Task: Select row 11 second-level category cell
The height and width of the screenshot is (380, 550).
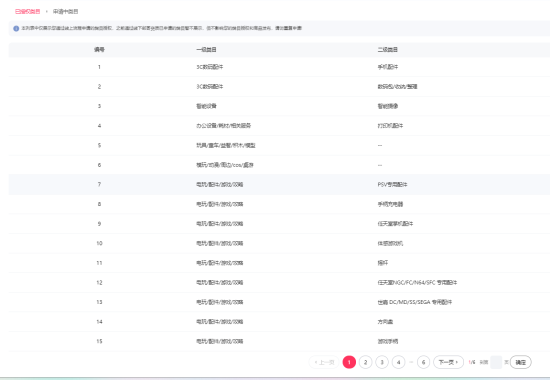Action: (383, 263)
